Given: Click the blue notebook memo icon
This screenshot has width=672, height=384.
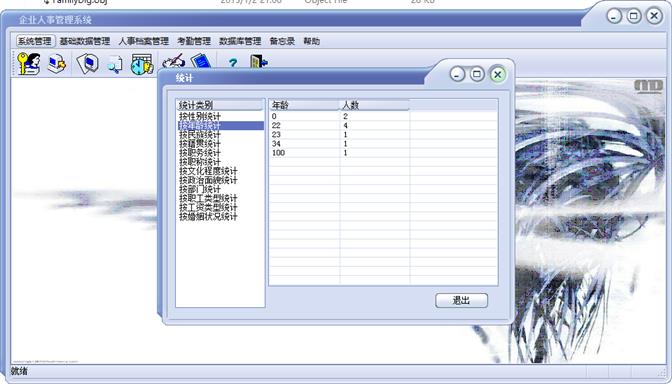Looking at the screenshot, I should 201,61.
